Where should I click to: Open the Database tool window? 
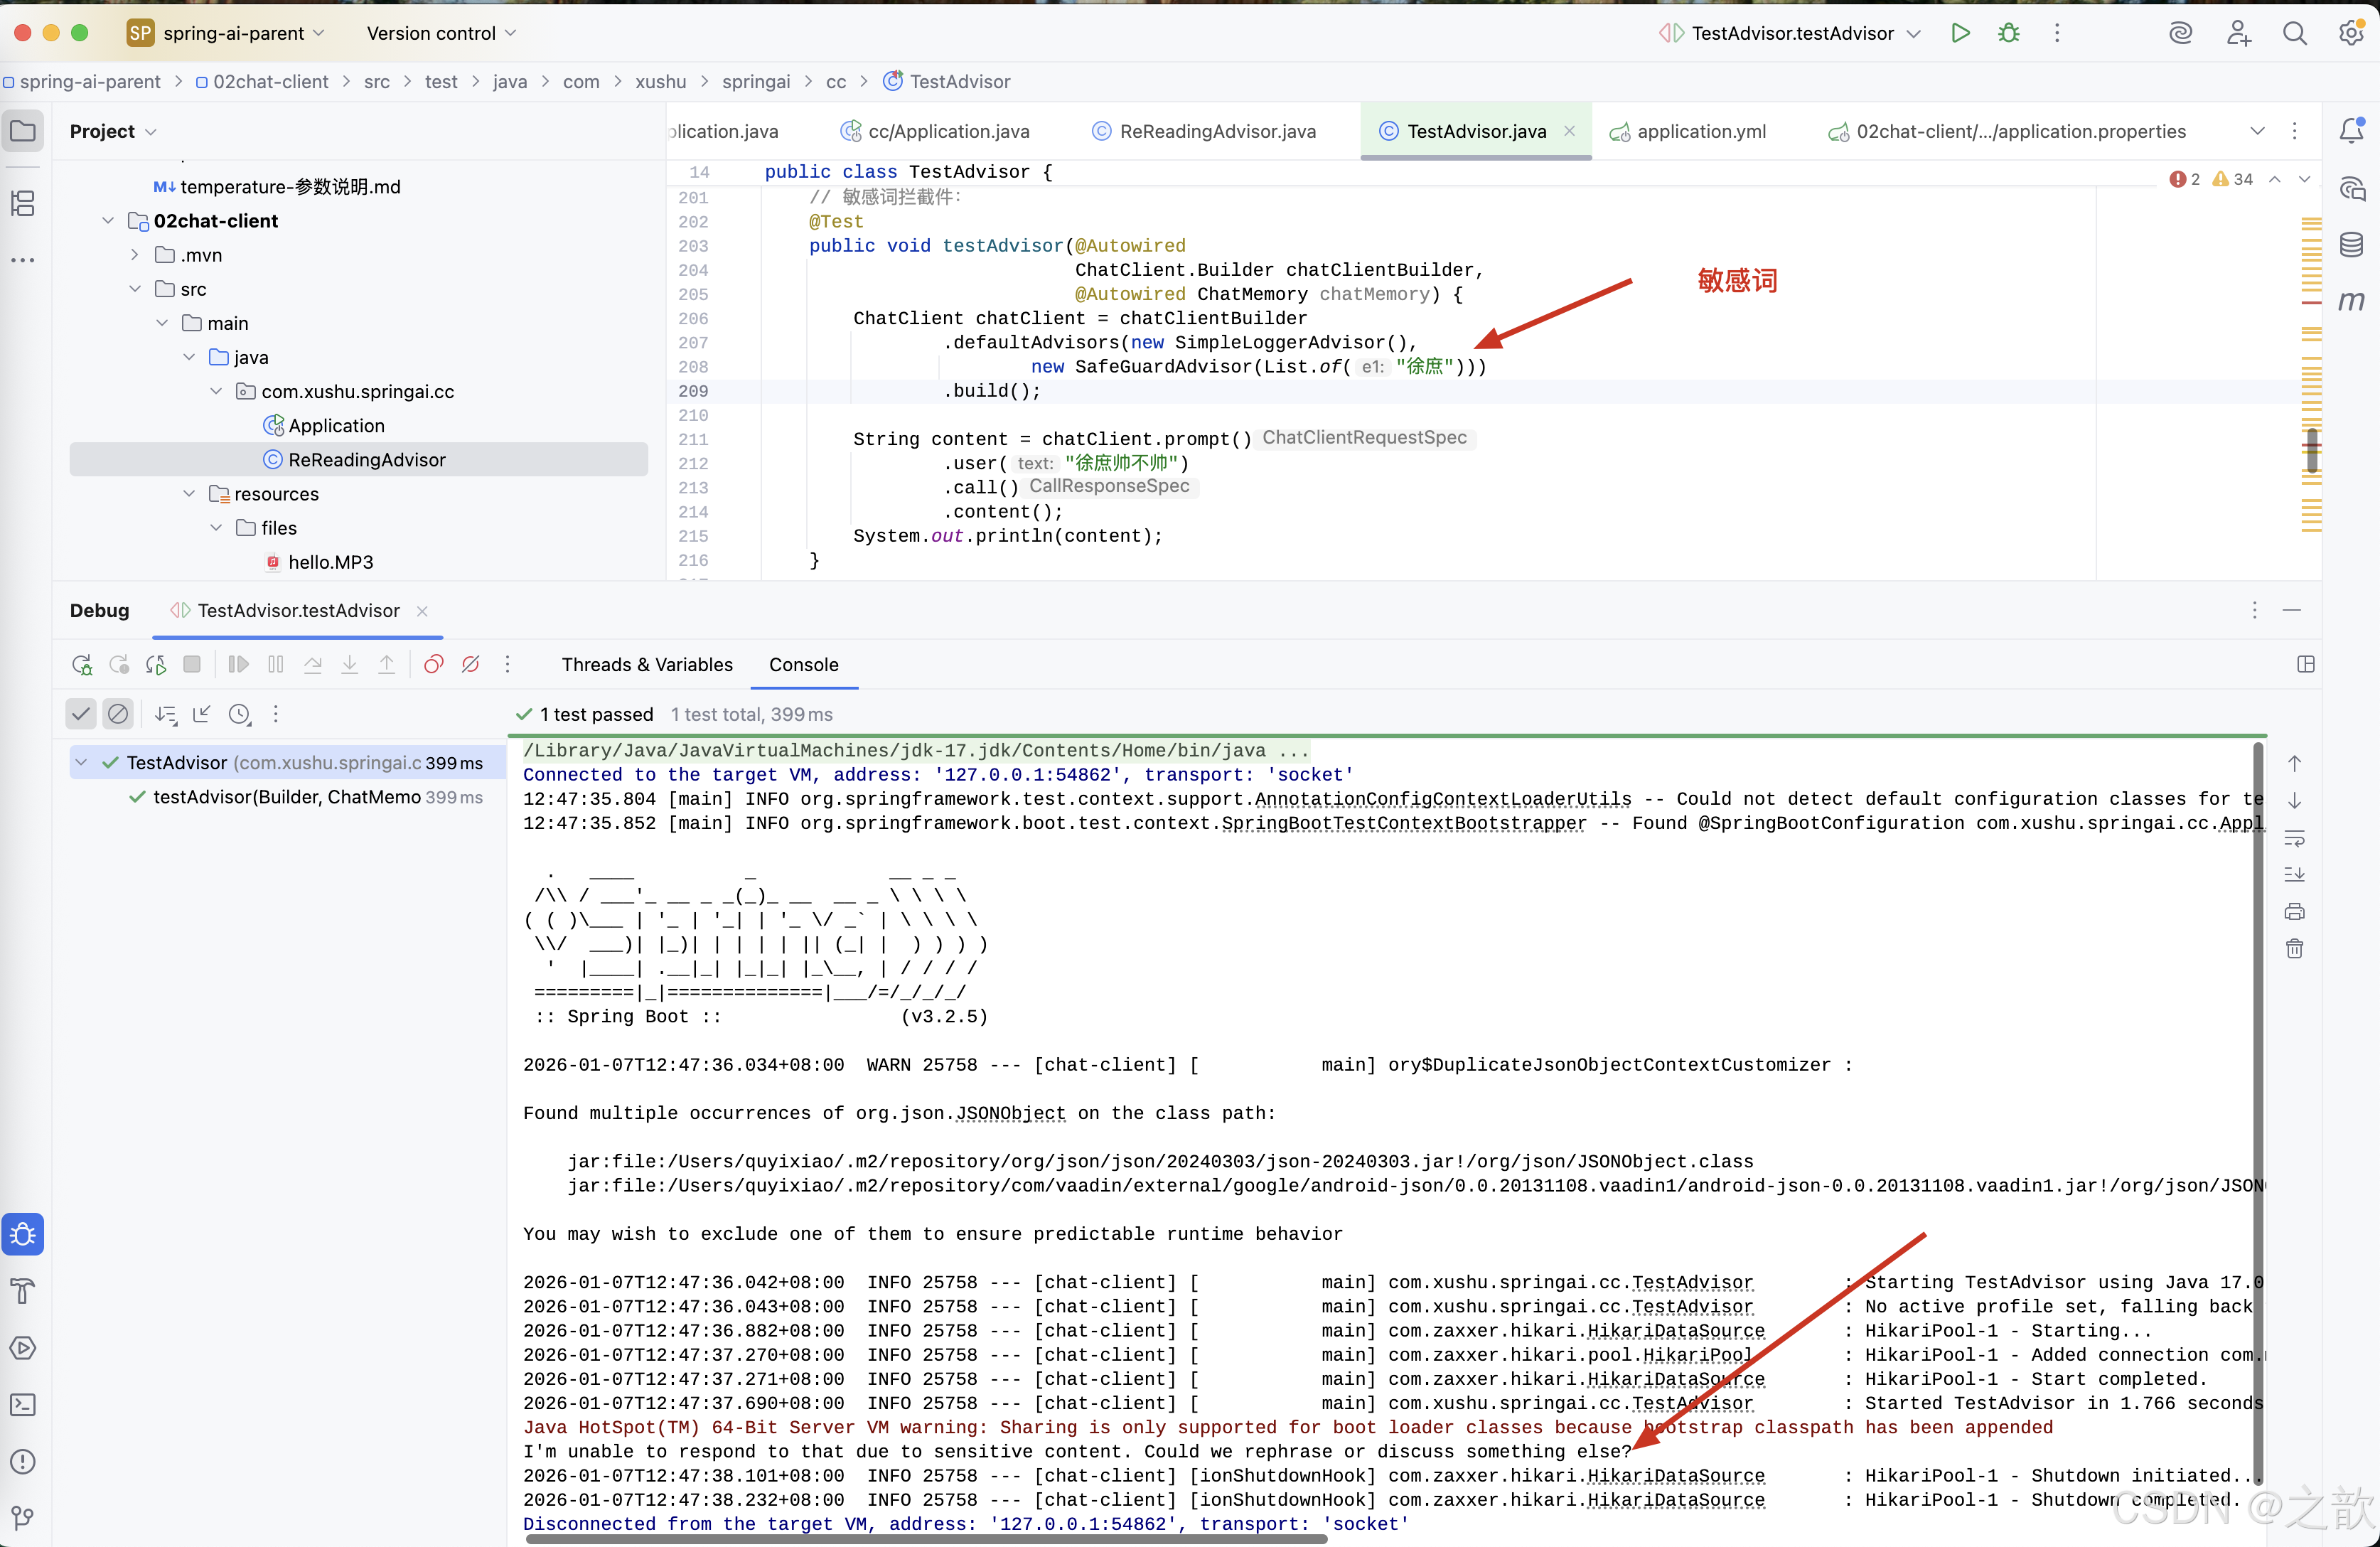pos(2351,244)
